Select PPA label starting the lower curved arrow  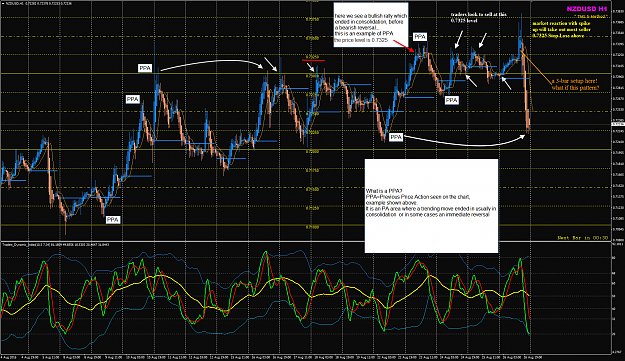(x=396, y=137)
